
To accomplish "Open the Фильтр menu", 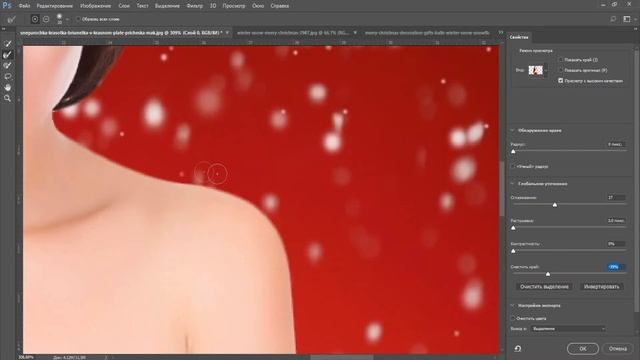I will click(x=195, y=6).
